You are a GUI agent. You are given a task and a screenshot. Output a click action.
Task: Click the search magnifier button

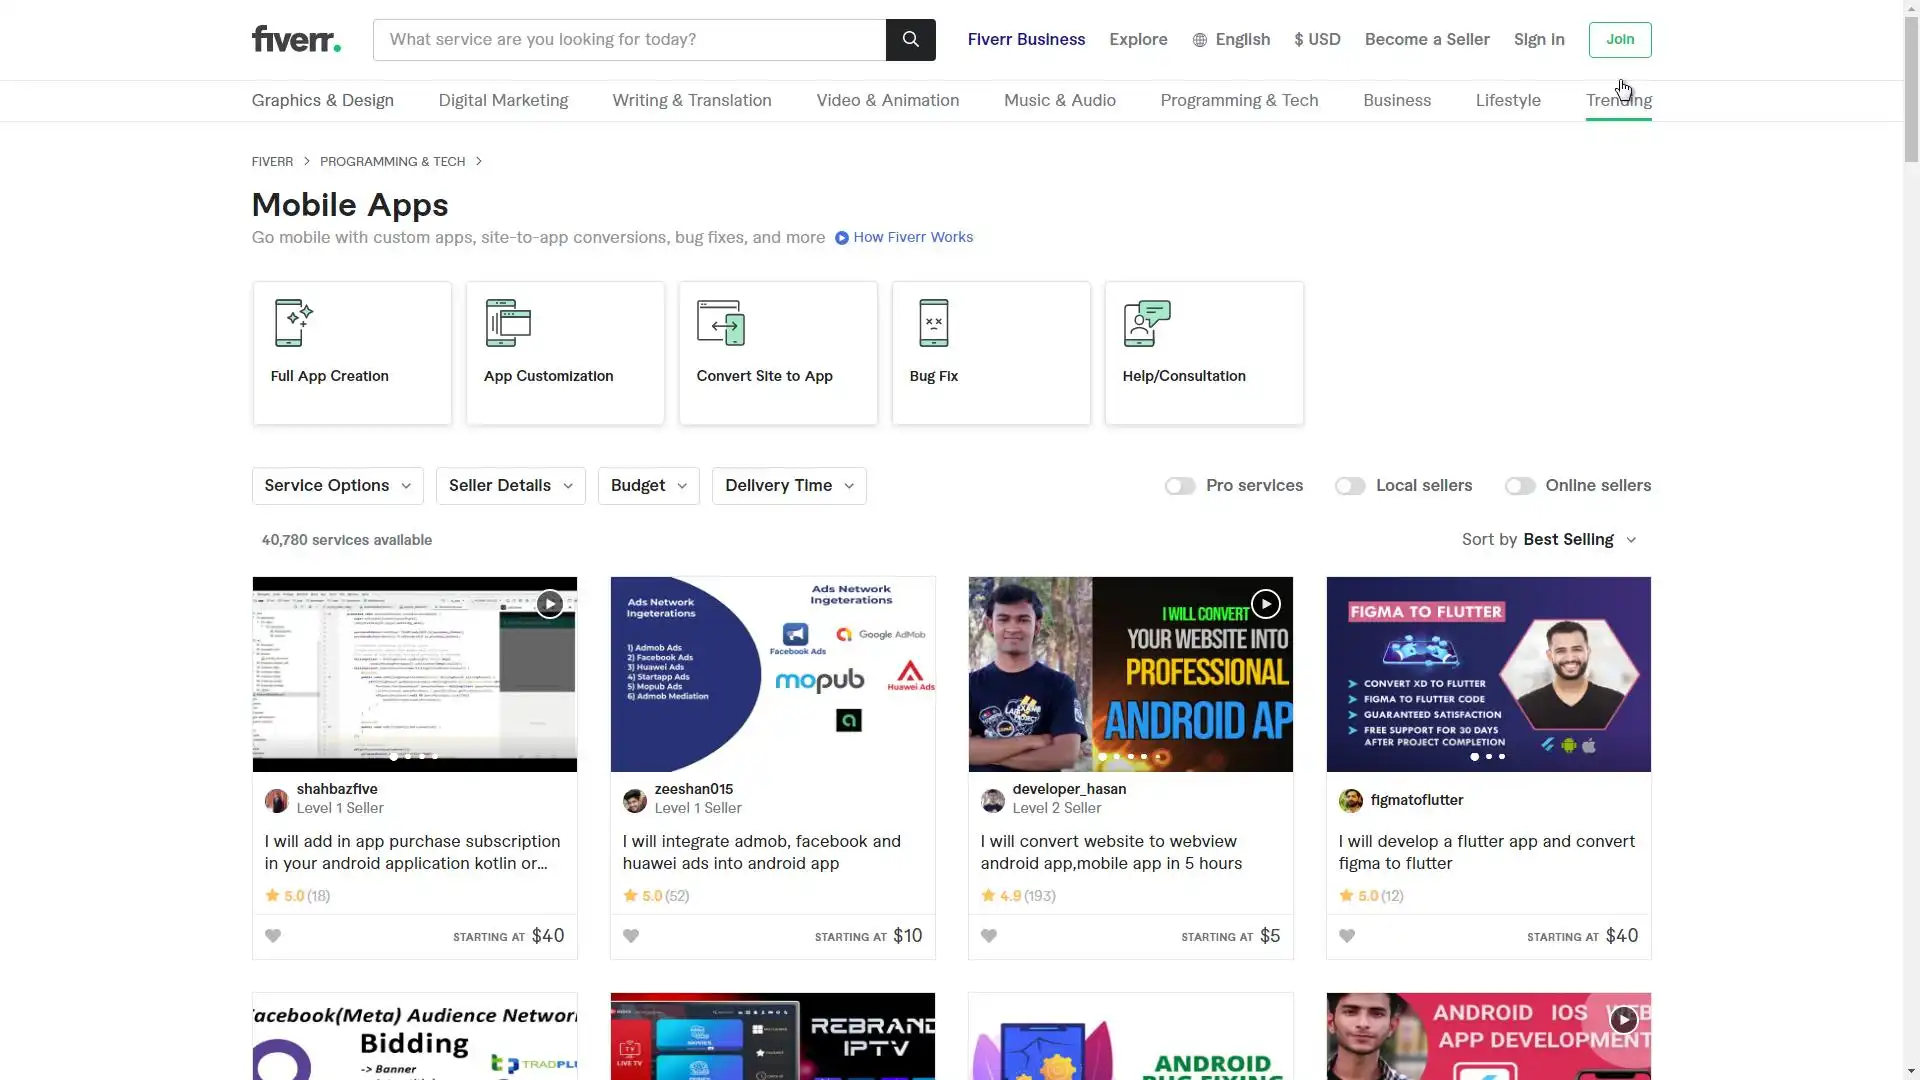[910, 40]
